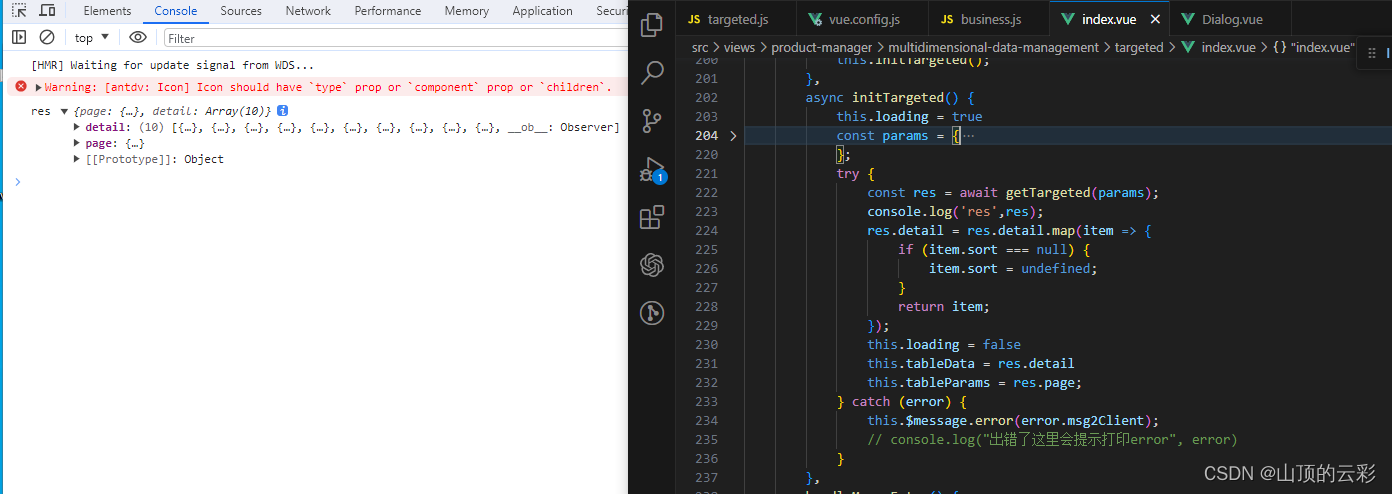Unfold the params block at line 204
This screenshot has width=1392, height=494.
[x=733, y=135]
